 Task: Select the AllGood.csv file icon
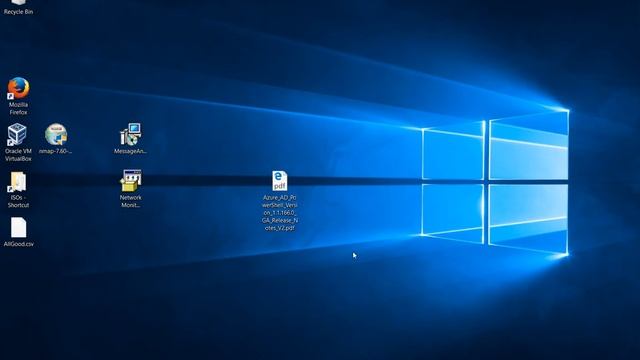tap(18, 227)
